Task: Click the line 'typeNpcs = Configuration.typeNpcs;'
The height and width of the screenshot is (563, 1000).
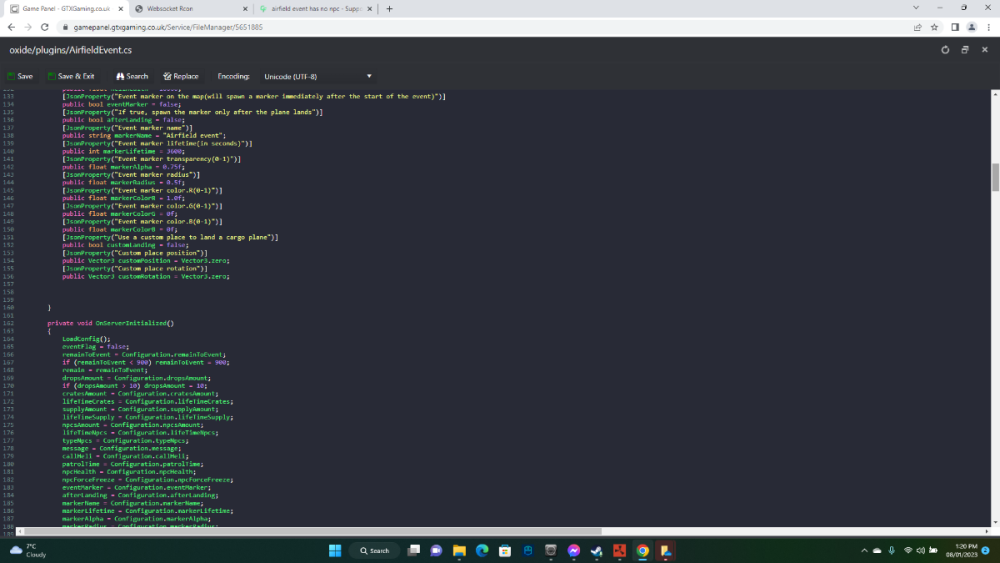Action: pyautogui.click(x=125, y=441)
